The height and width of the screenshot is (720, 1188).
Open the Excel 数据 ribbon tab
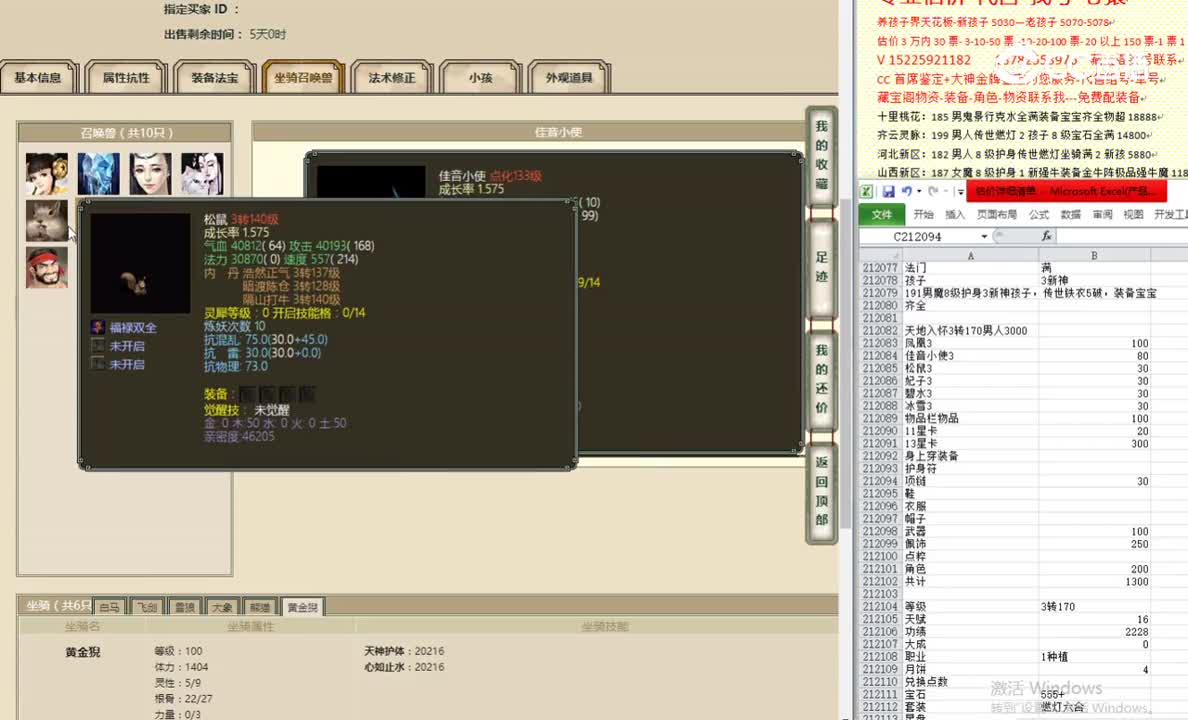[1071, 214]
